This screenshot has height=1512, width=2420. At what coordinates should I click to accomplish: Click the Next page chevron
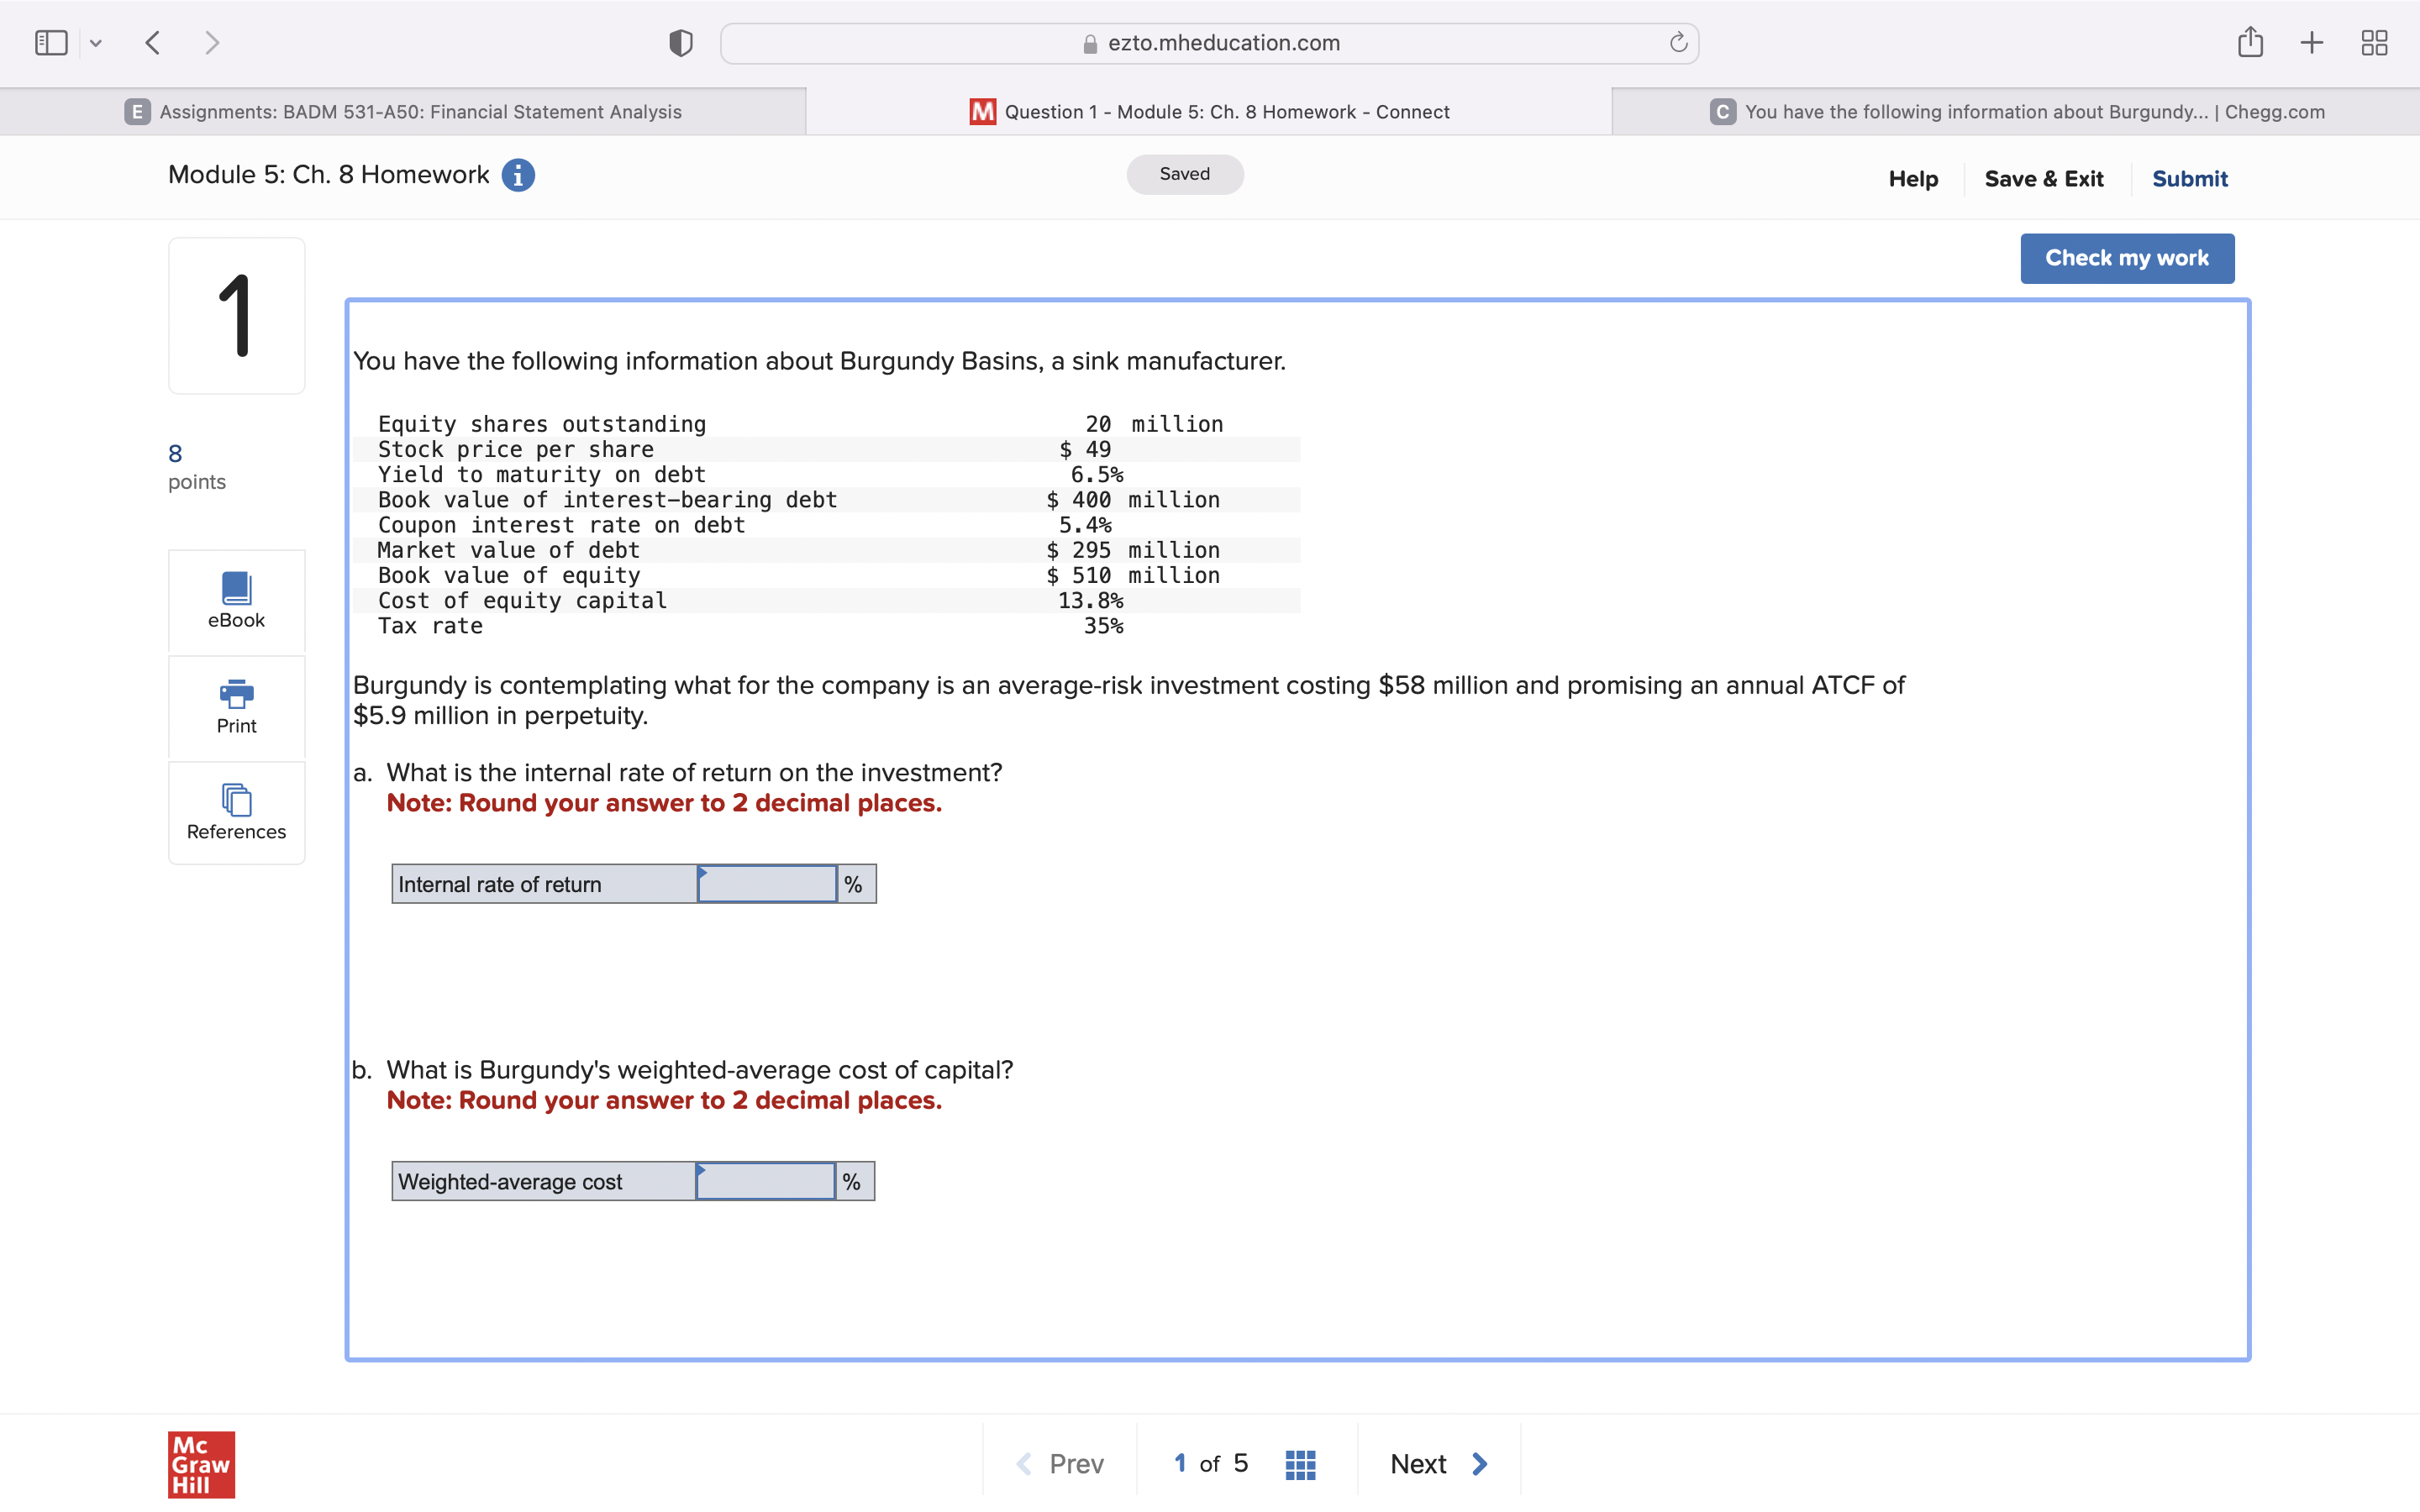(1479, 1462)
